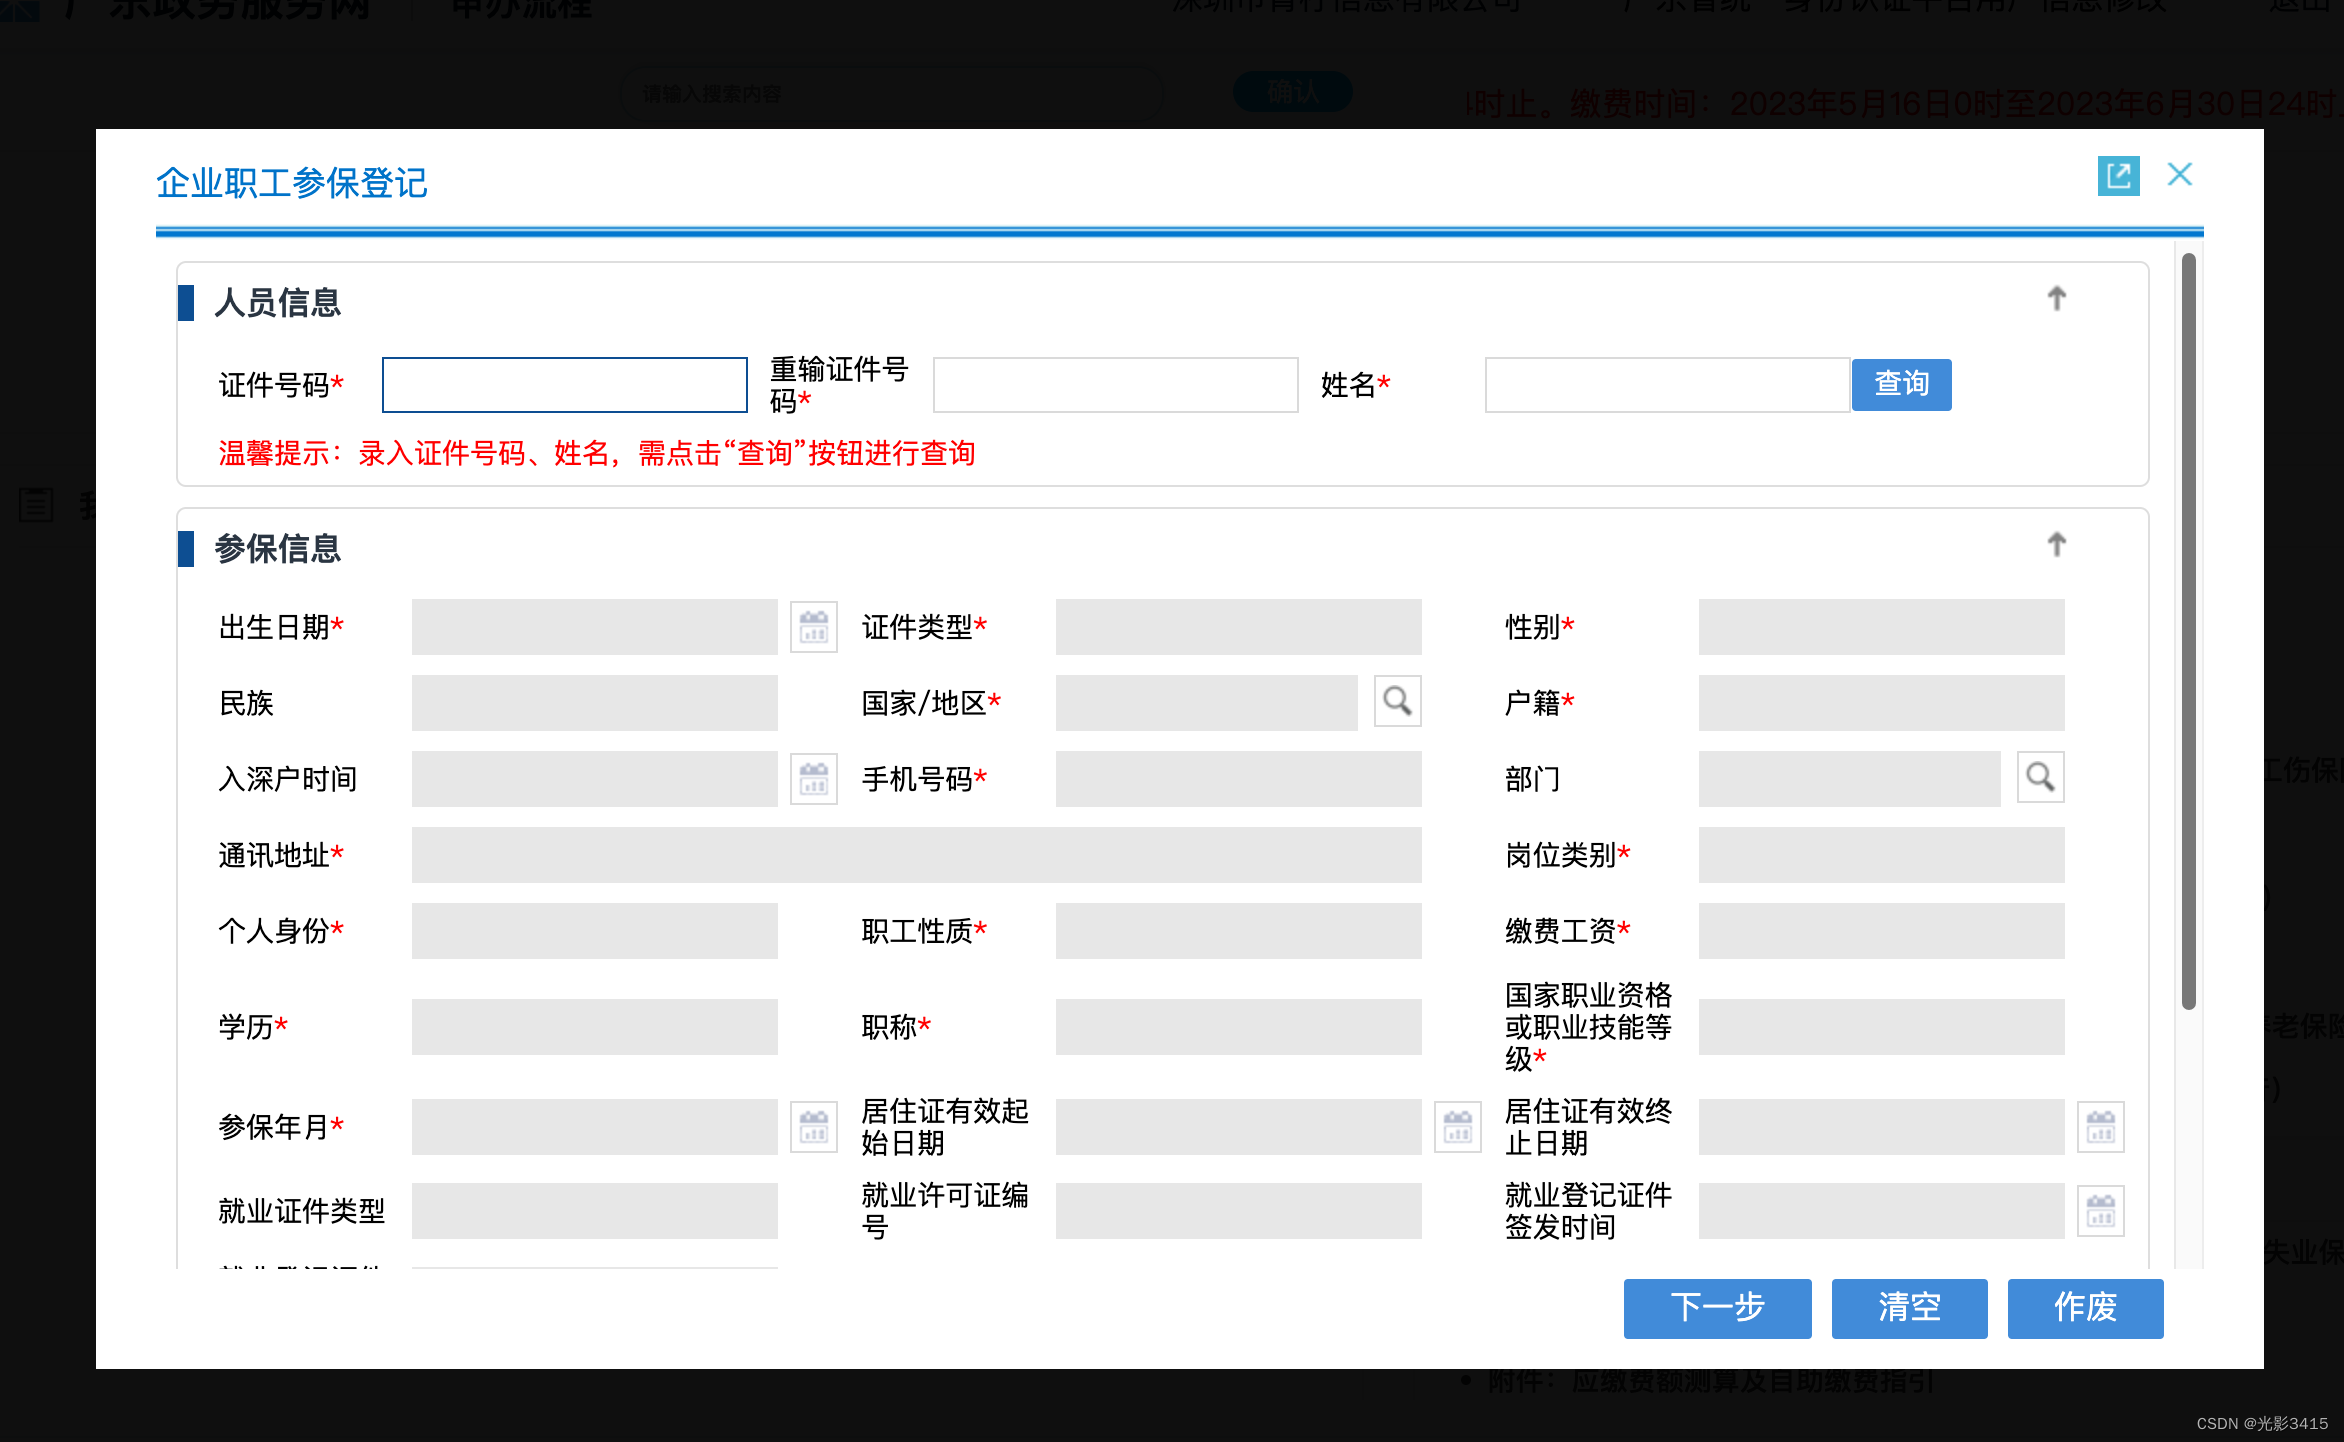Click search icon next to 国家/地区 field
Screen dimensions: 2344x1442
1397,701
